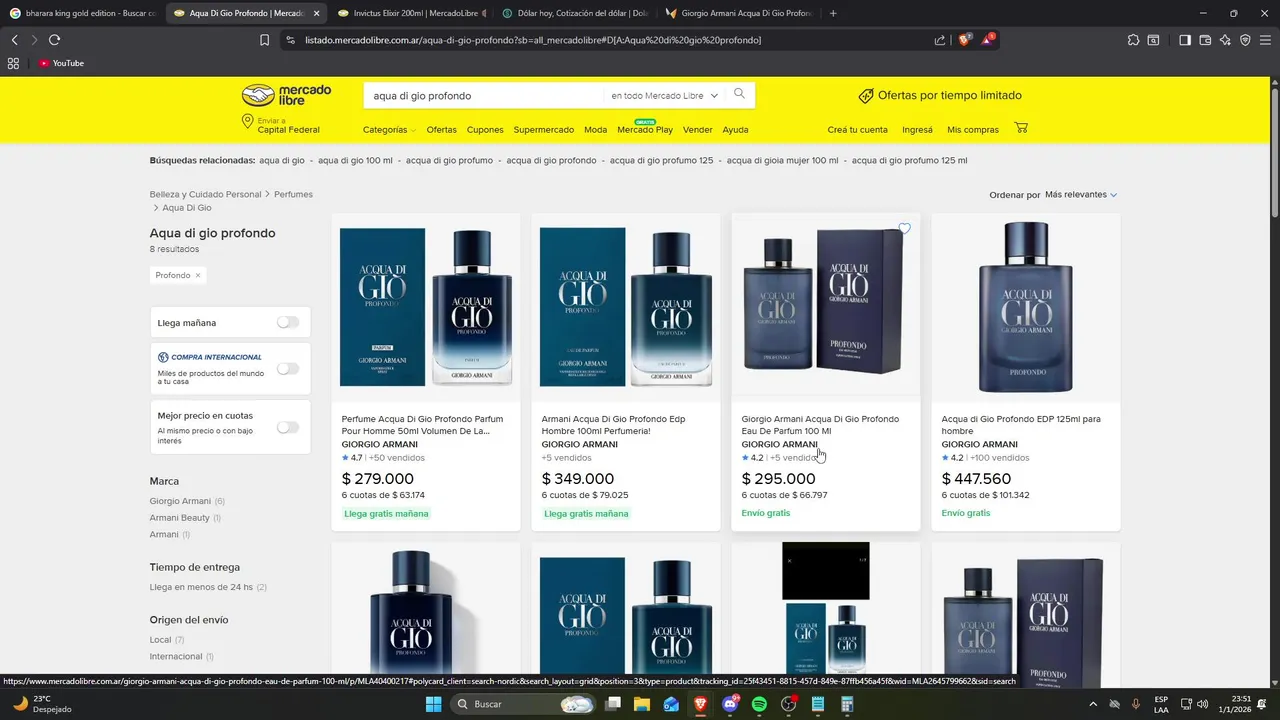Click the related search 'aqua di gio 100 ml'
Image resolution: width=1280 pixels, height=720 pixels.
point(355,160)
